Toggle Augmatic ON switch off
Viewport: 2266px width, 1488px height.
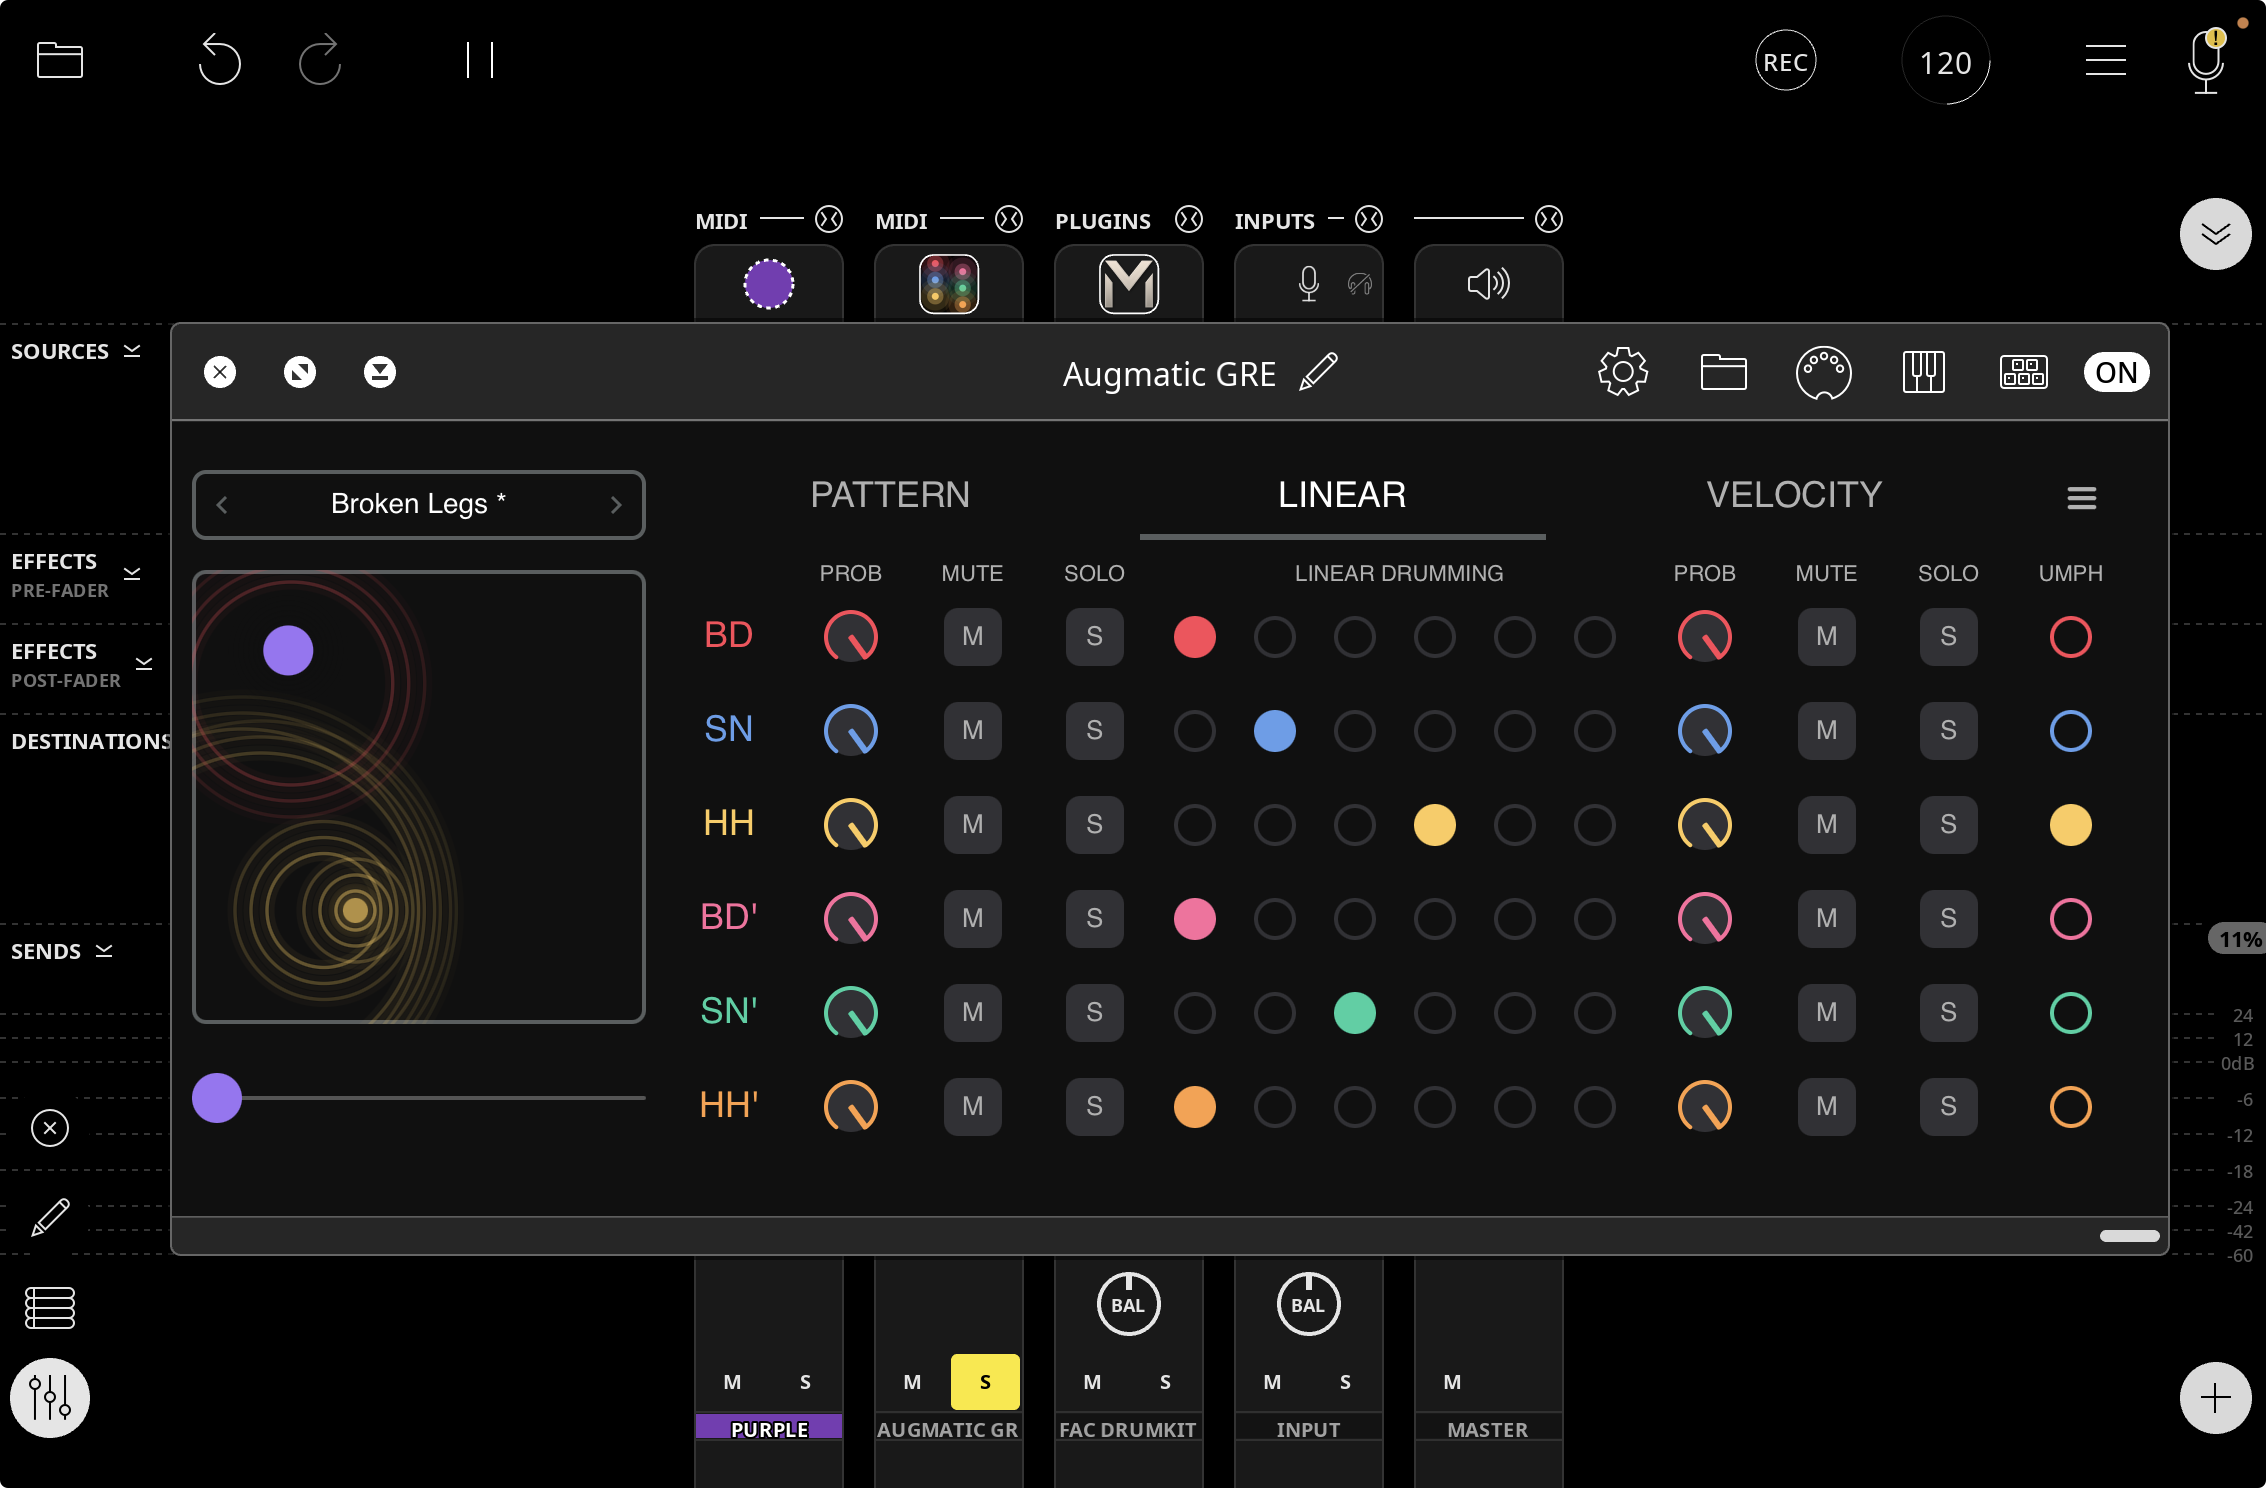click(x=2117, y=371)
